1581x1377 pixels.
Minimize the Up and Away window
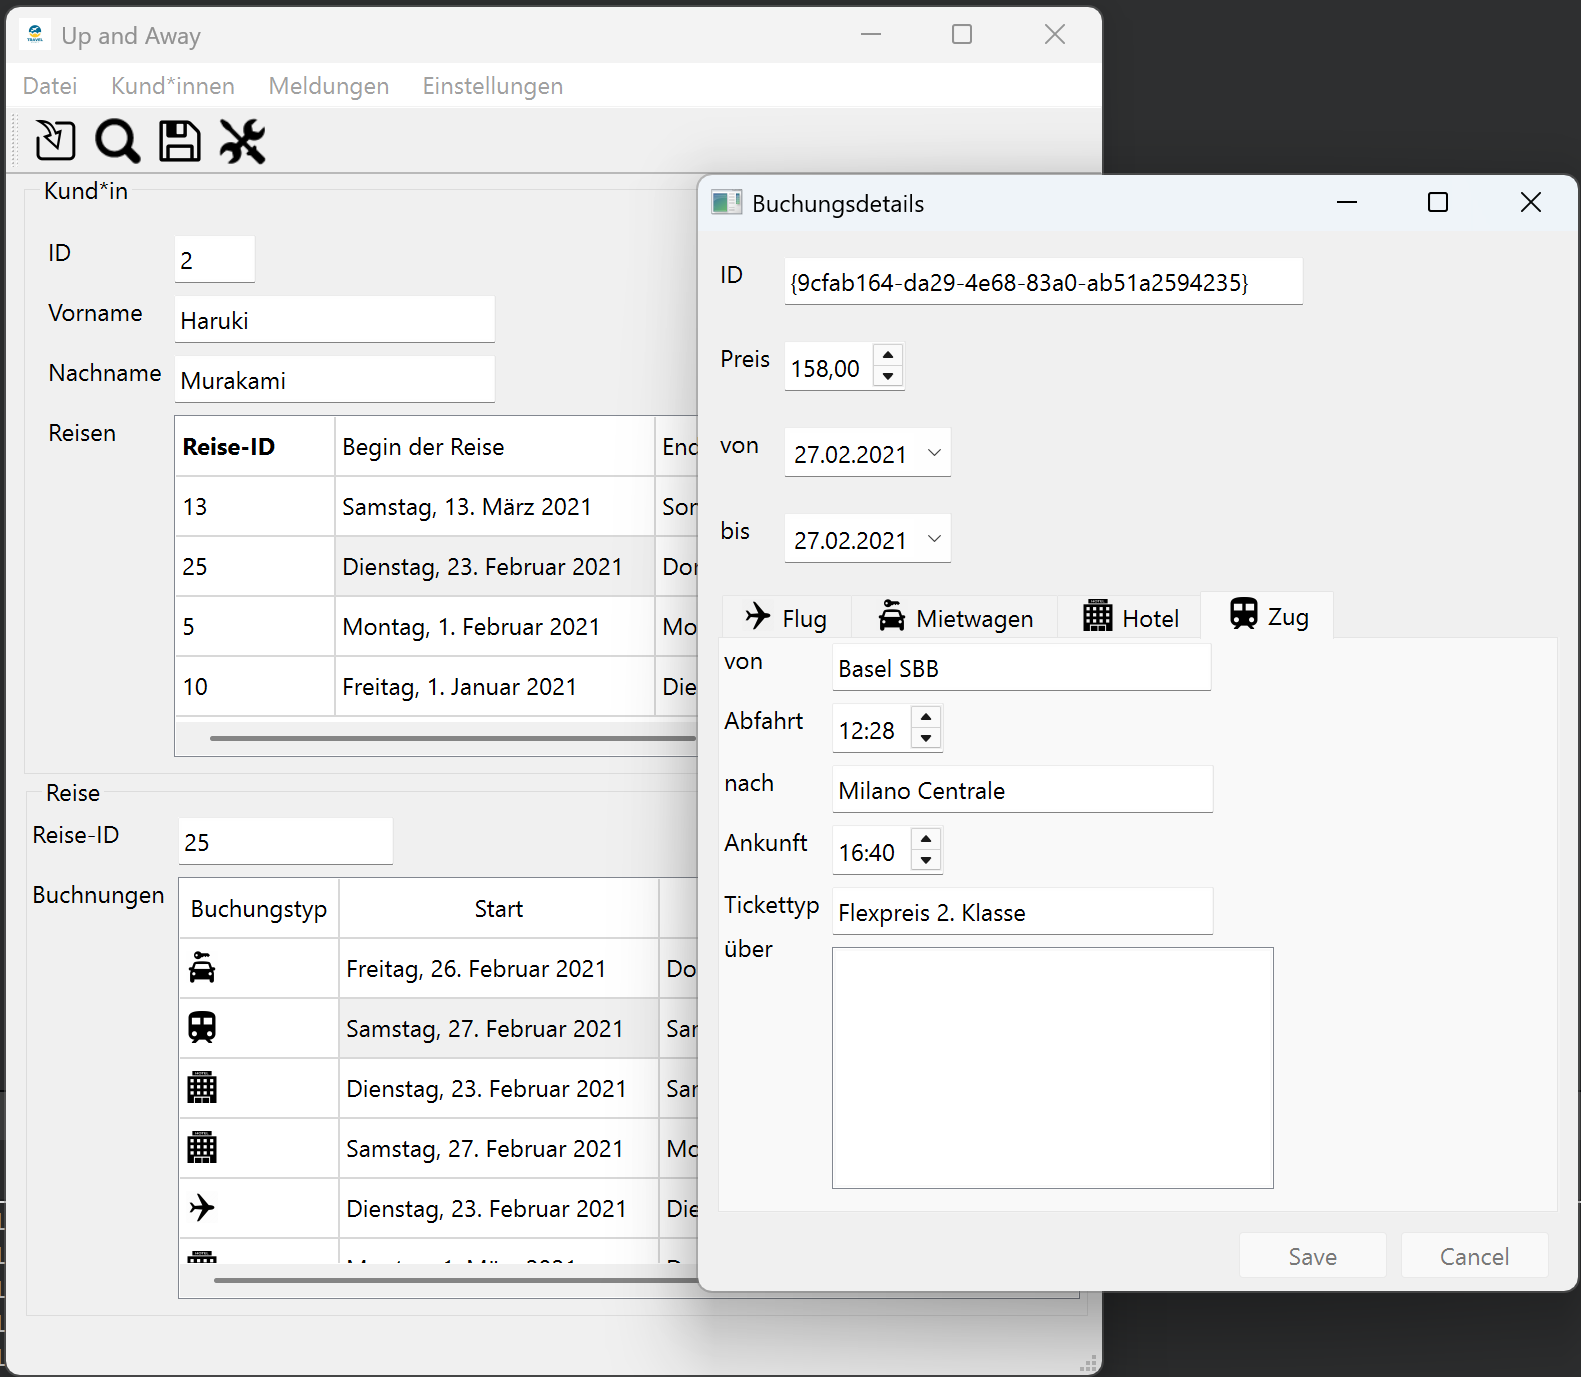pyautogui.click(x=871, y=35)
